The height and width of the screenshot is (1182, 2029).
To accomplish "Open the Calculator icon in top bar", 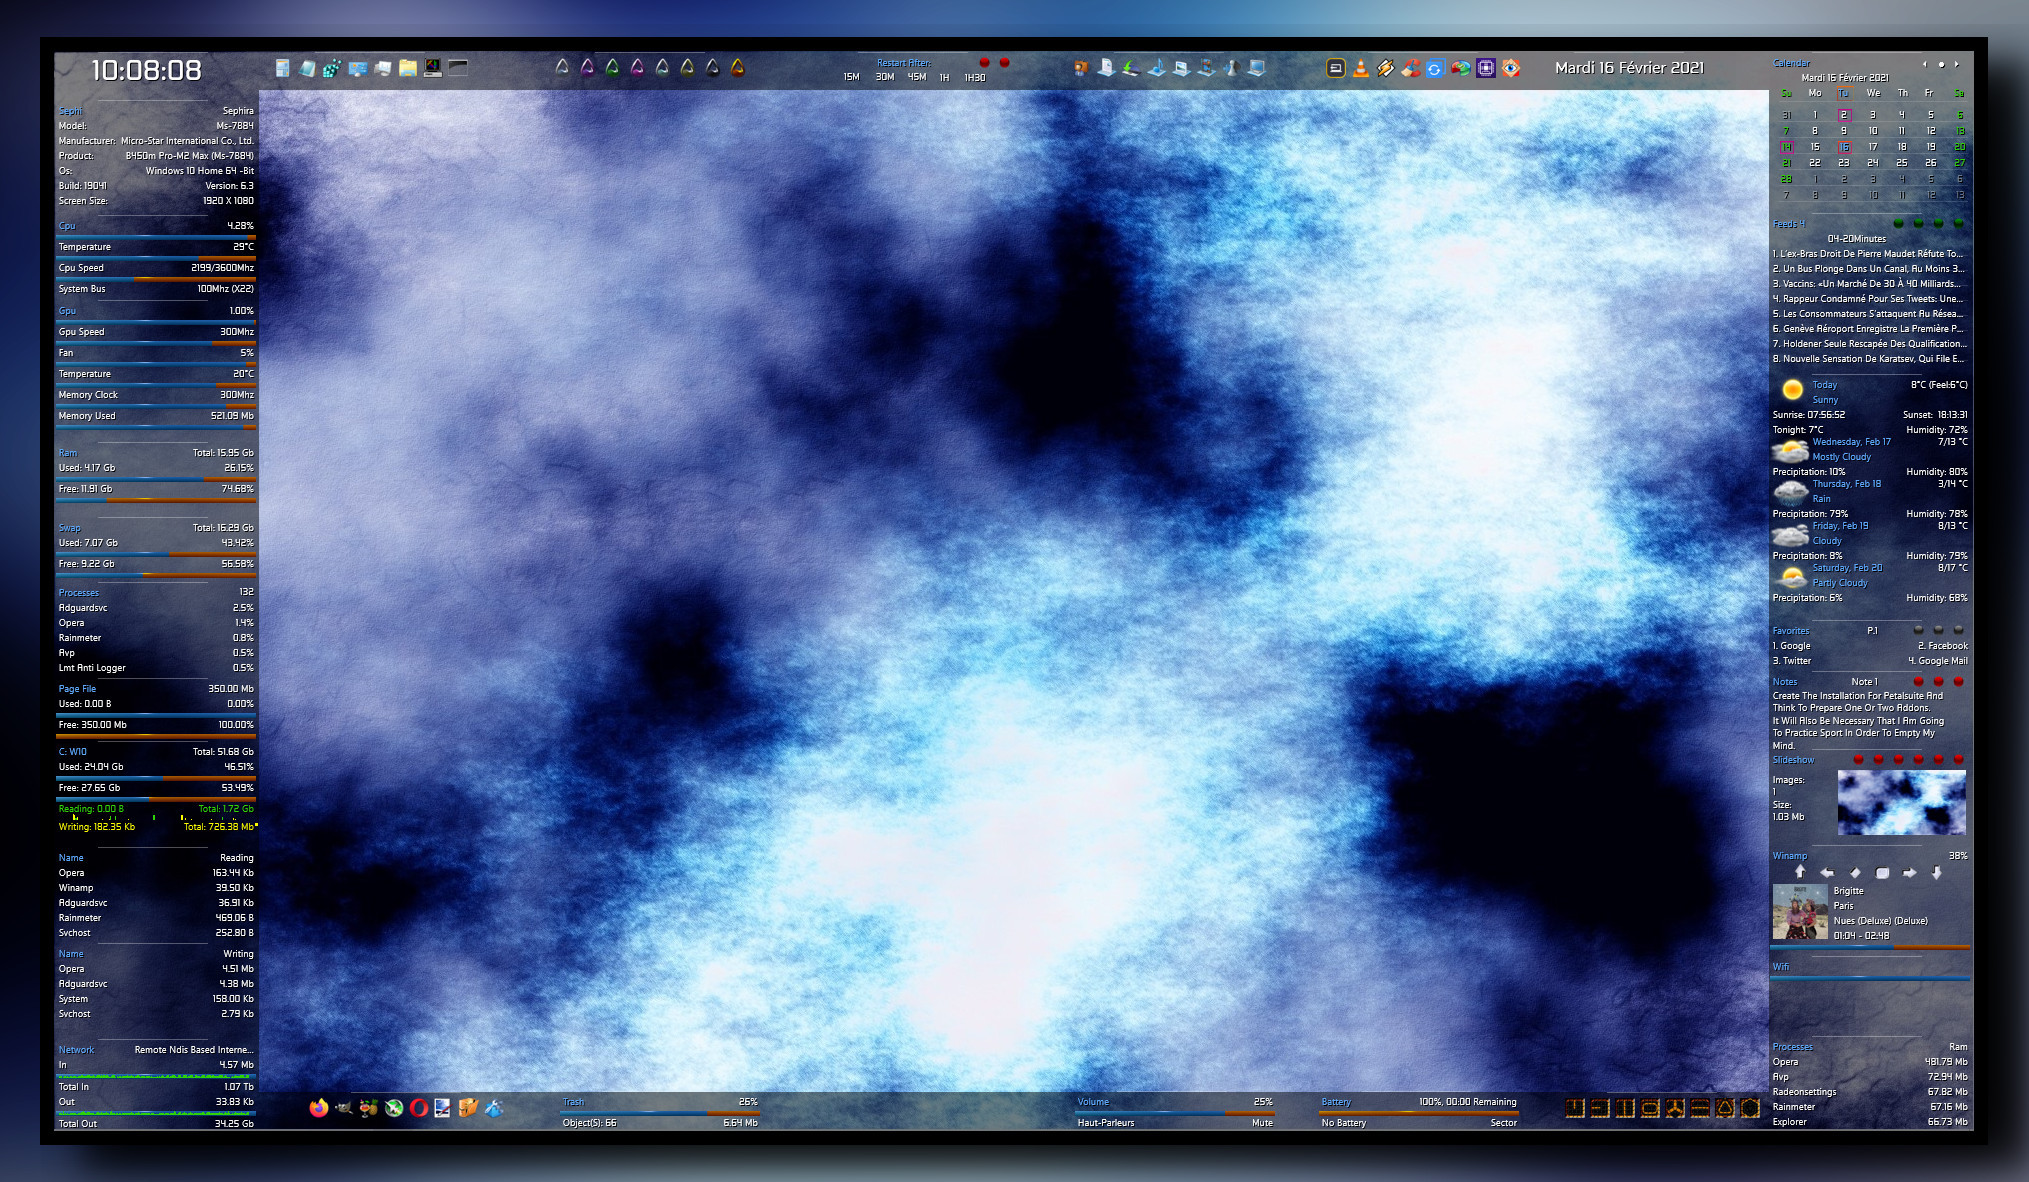I will pos(283,68).
